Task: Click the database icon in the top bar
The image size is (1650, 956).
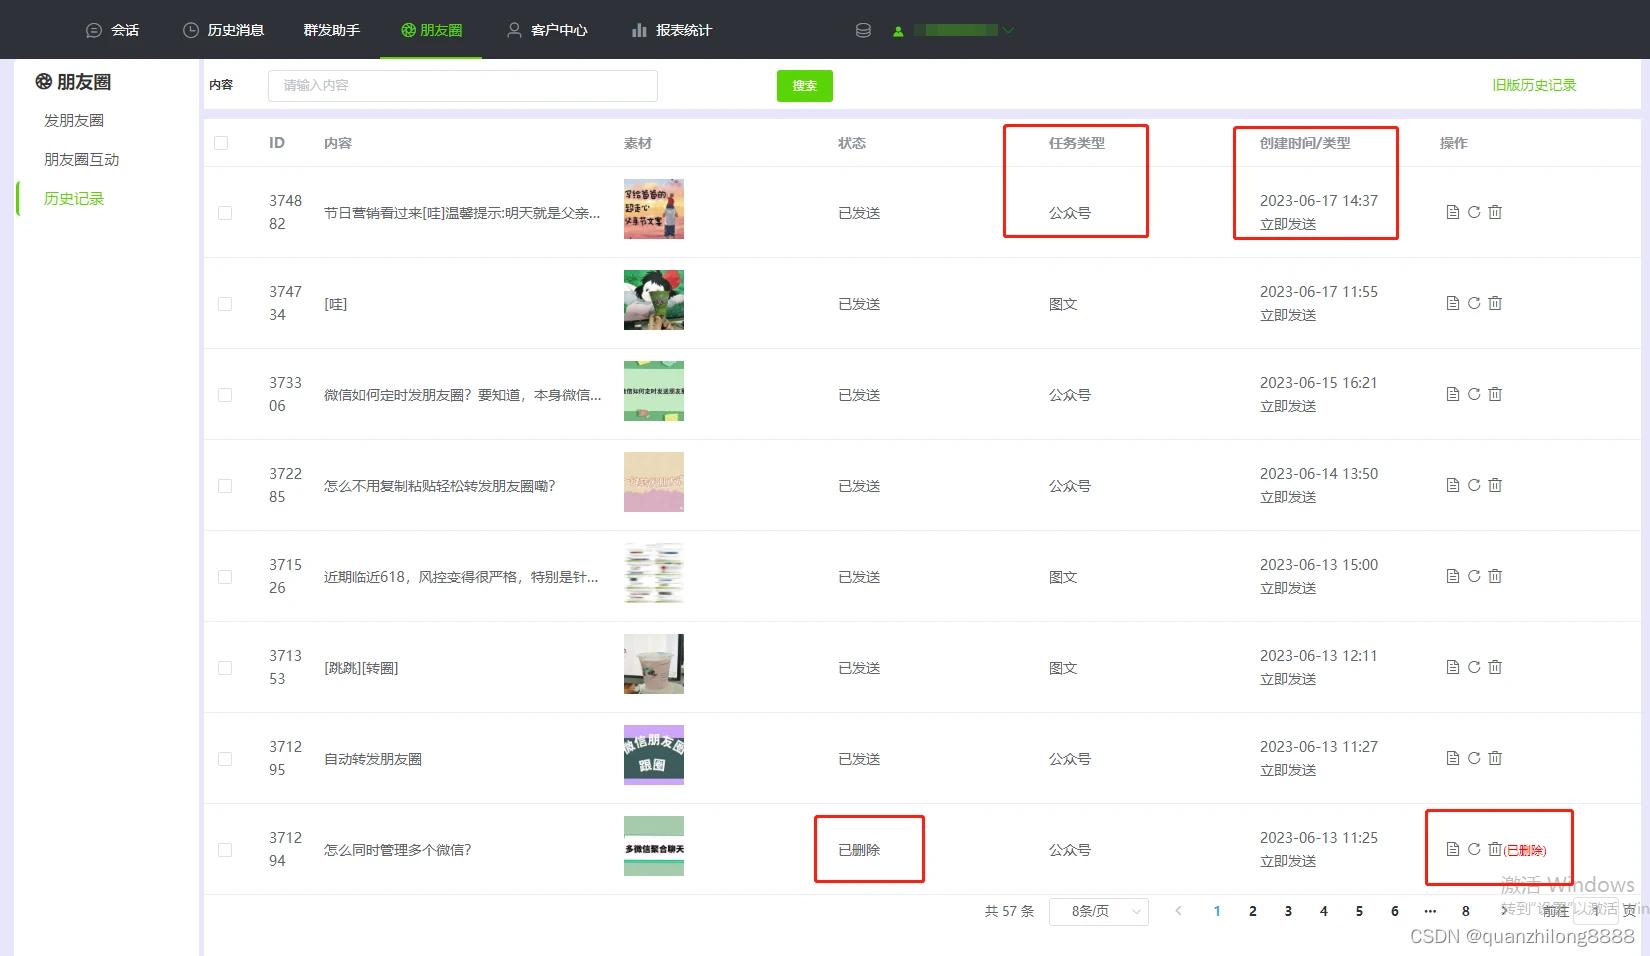Action: [x=862, y=29]
